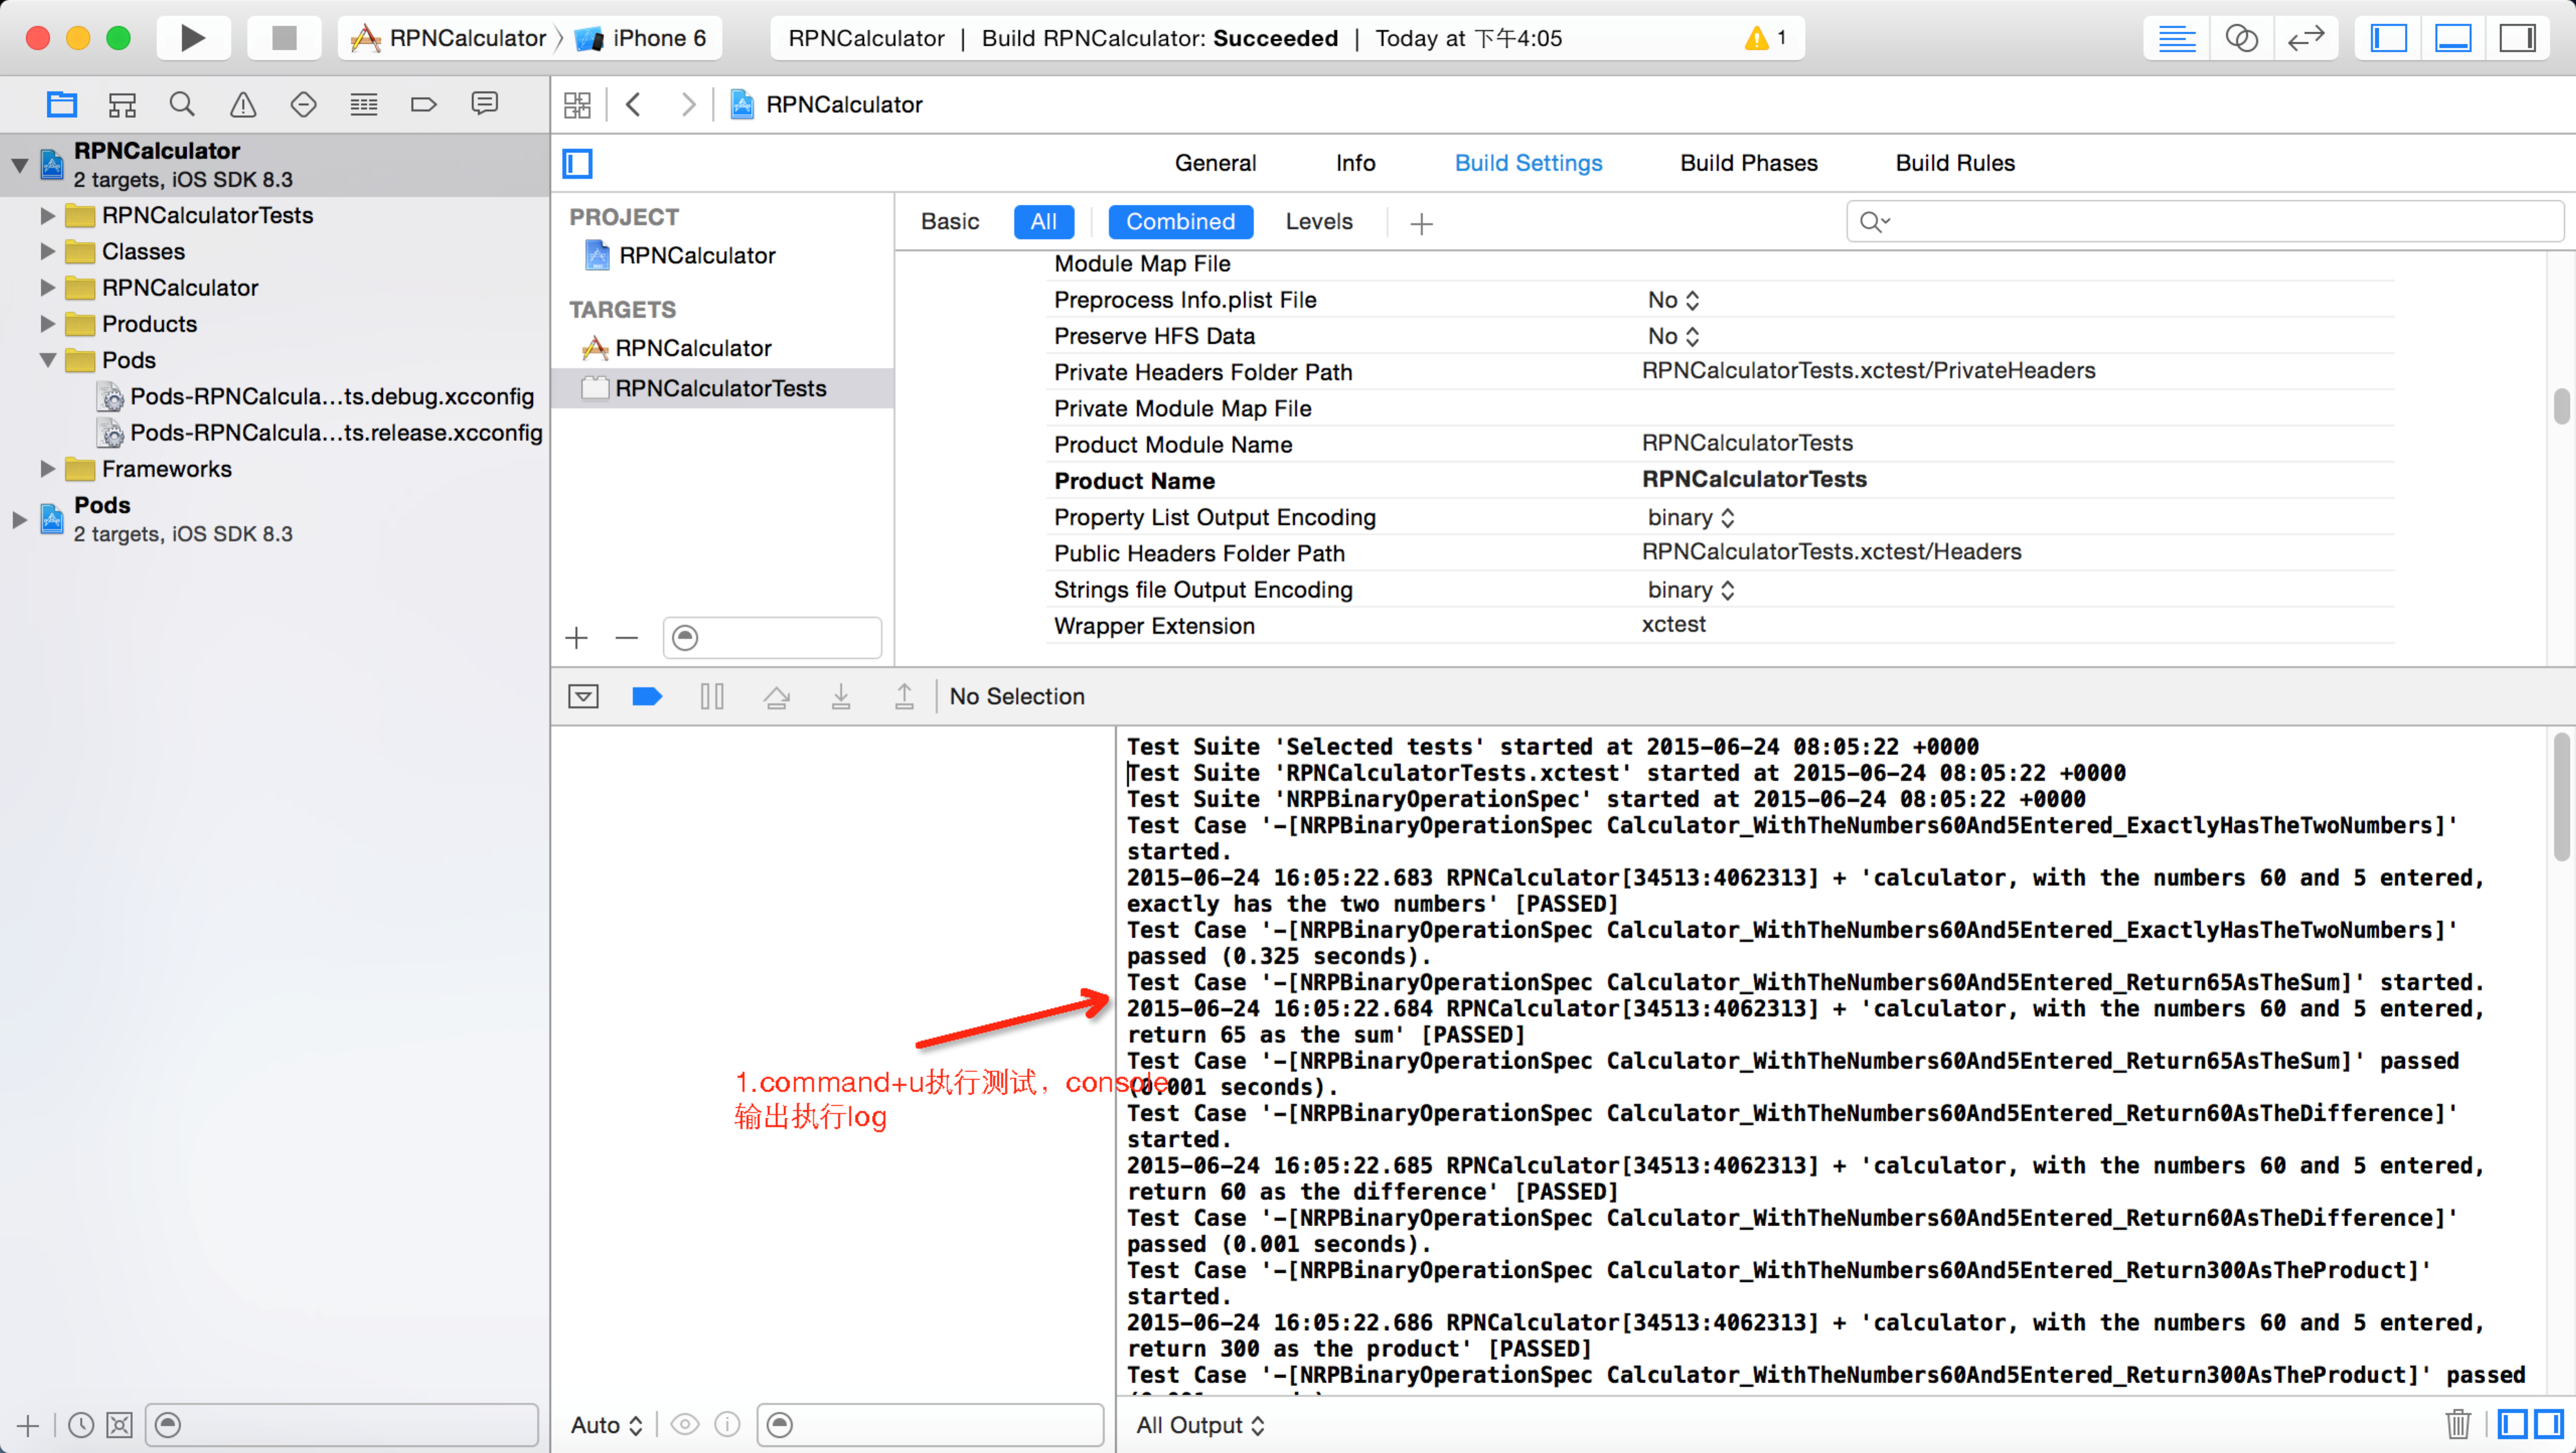This screenshot has width=2576, height=1453.
Task: Open Preprocess Info.plist File dropdown
Action: click(x=1673, y=300)
